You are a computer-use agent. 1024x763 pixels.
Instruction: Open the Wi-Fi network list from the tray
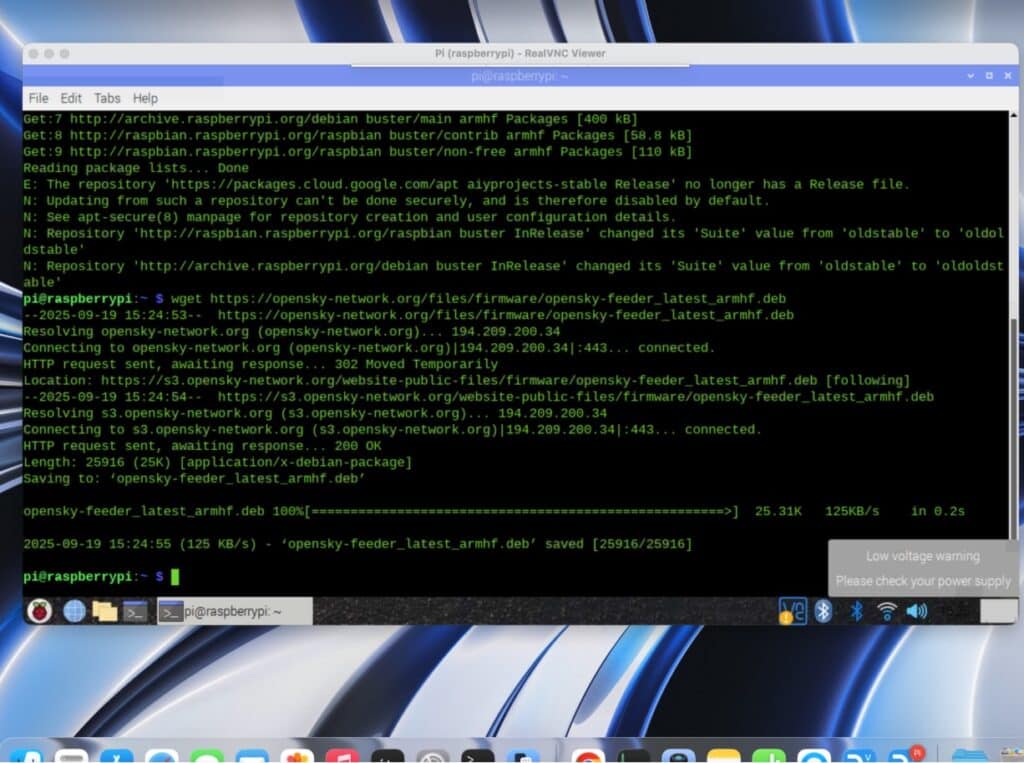(x=888, y=610)
